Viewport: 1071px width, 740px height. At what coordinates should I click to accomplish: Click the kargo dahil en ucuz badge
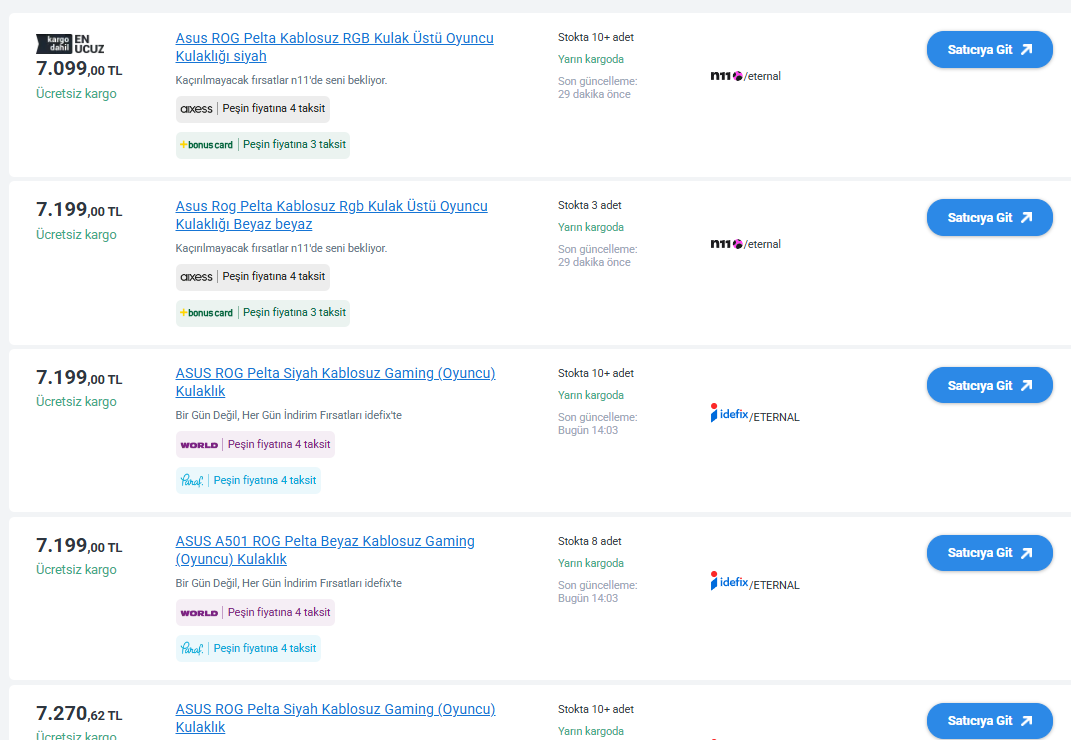(70, 44)
